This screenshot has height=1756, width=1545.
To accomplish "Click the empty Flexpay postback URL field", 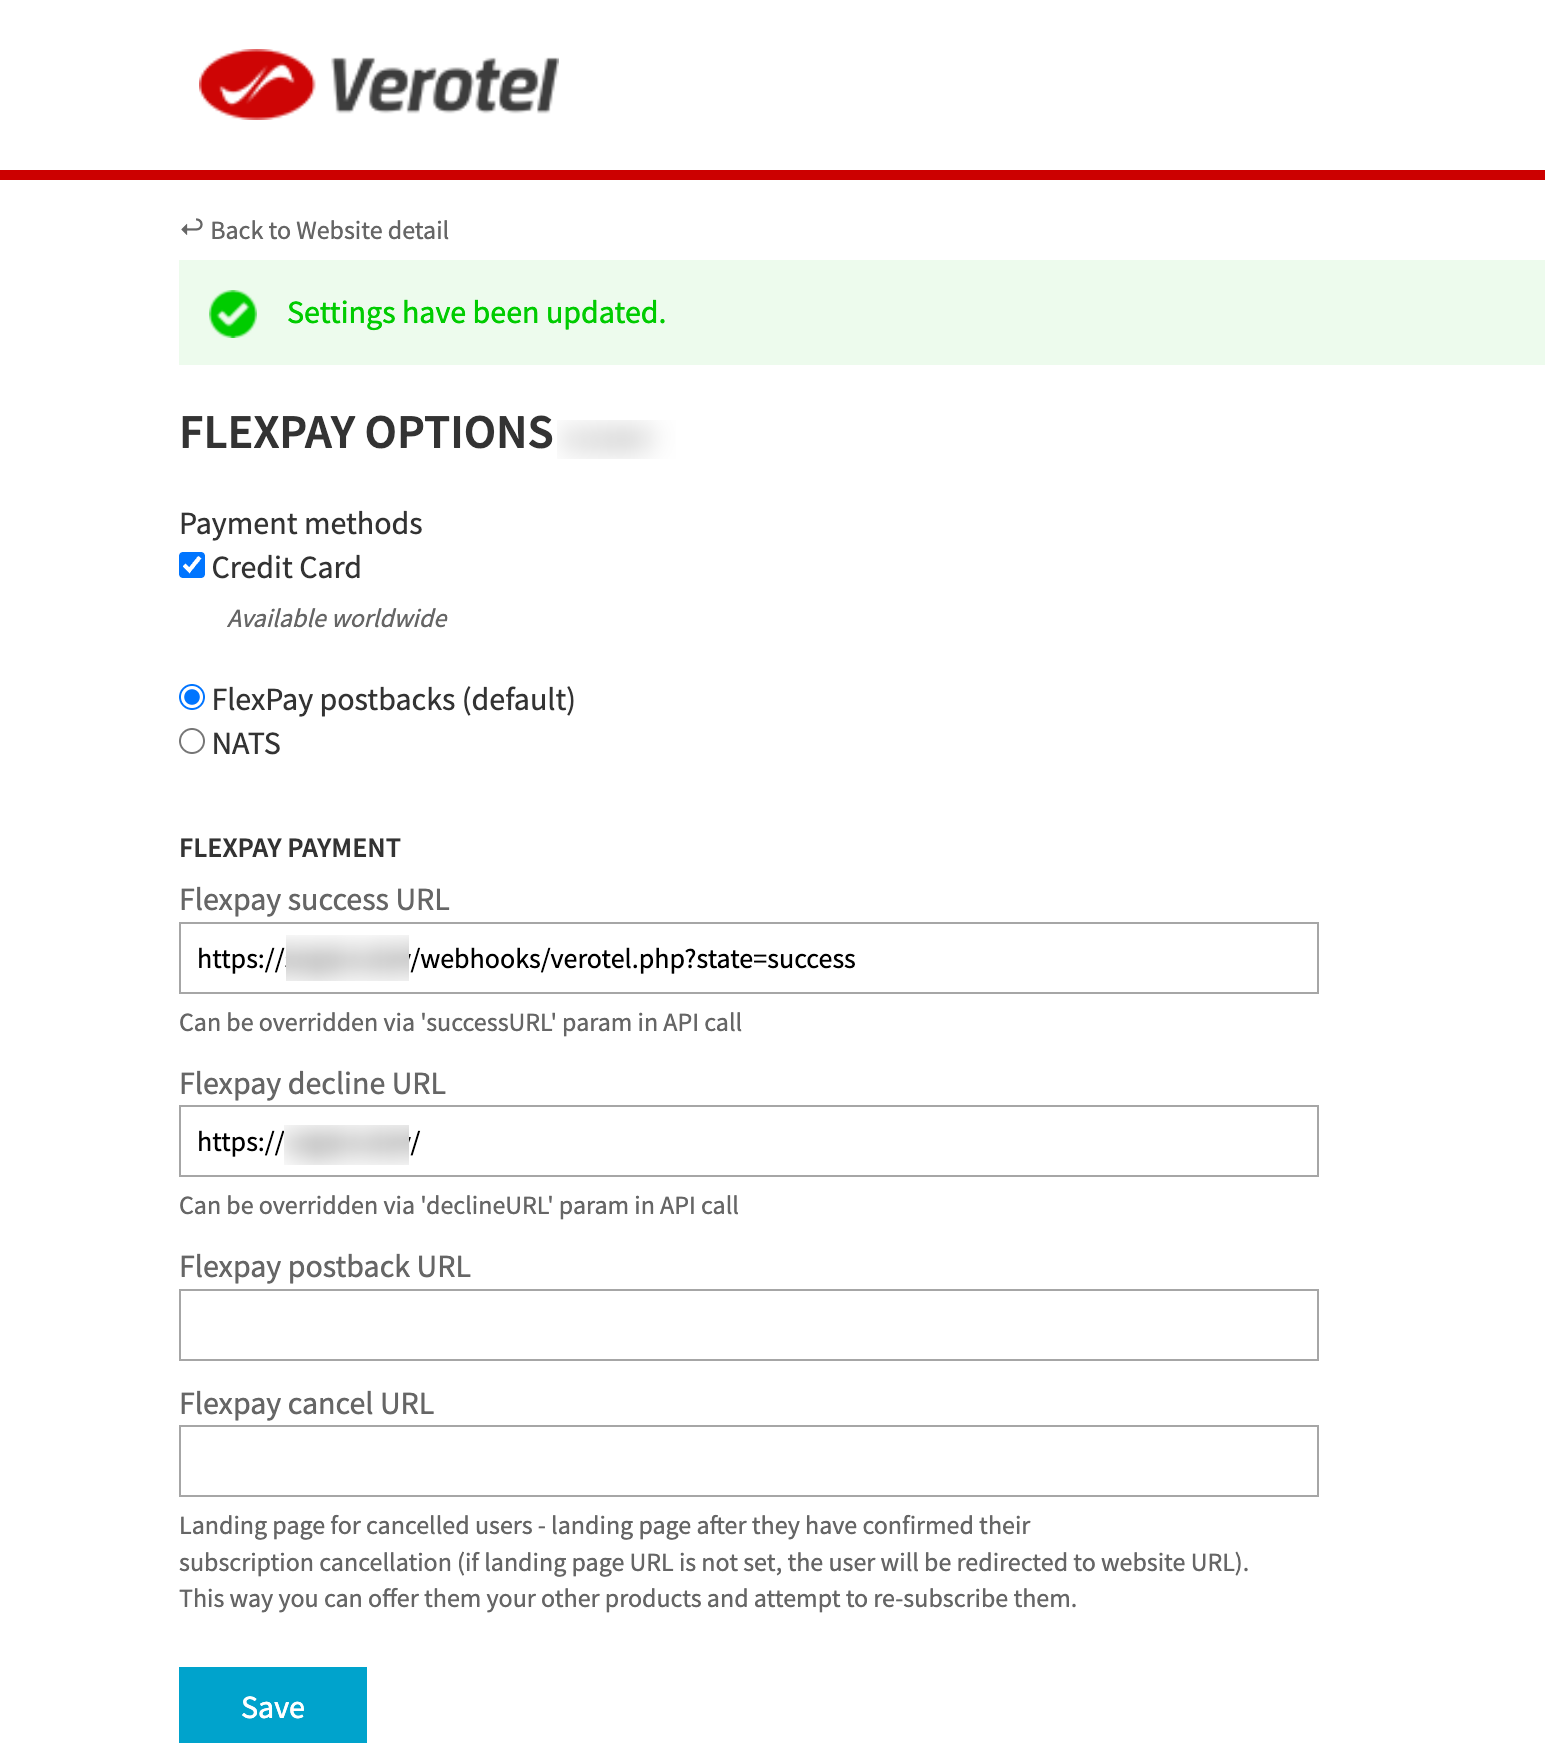I will 748,1325.
